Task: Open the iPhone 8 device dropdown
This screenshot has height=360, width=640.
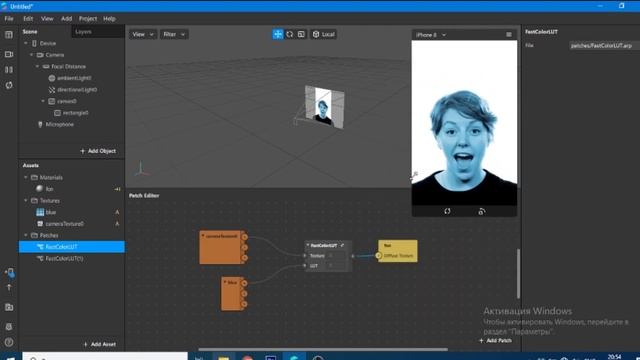Action: click(x=431, y=35)
